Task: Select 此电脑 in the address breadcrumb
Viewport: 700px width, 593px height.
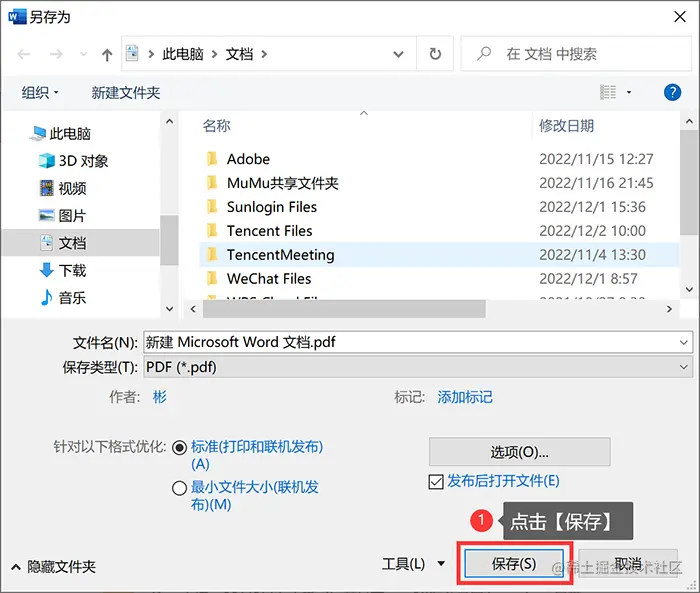Action: pyautogui.click(x=183, y=54)
